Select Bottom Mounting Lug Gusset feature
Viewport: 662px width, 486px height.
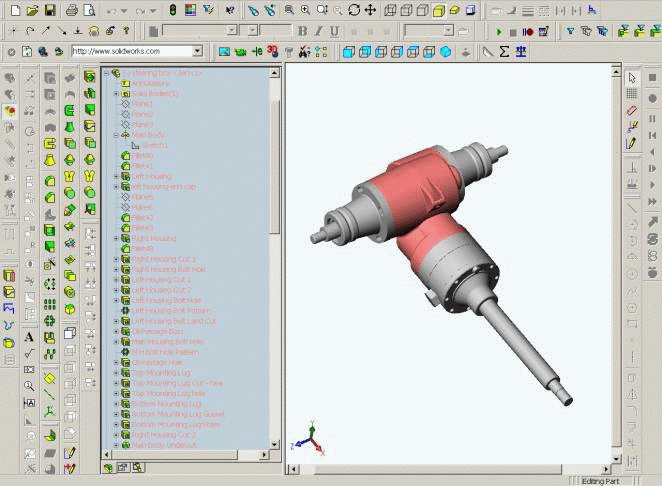tap(178, 414)
